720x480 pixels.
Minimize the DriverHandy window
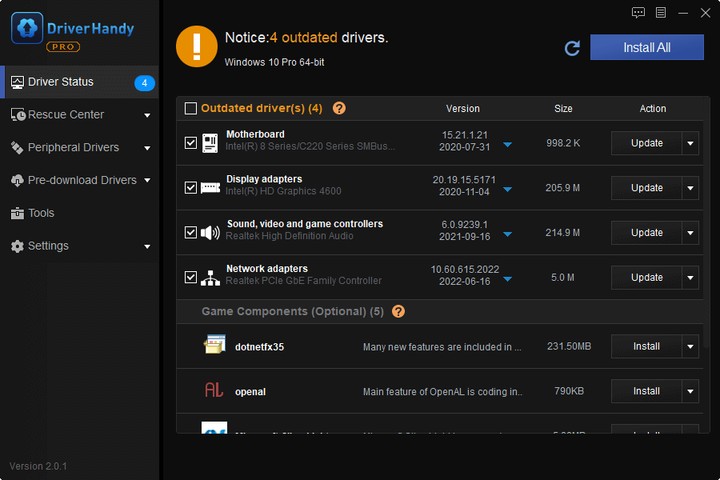pyautogui.click(x=683, y=13)
